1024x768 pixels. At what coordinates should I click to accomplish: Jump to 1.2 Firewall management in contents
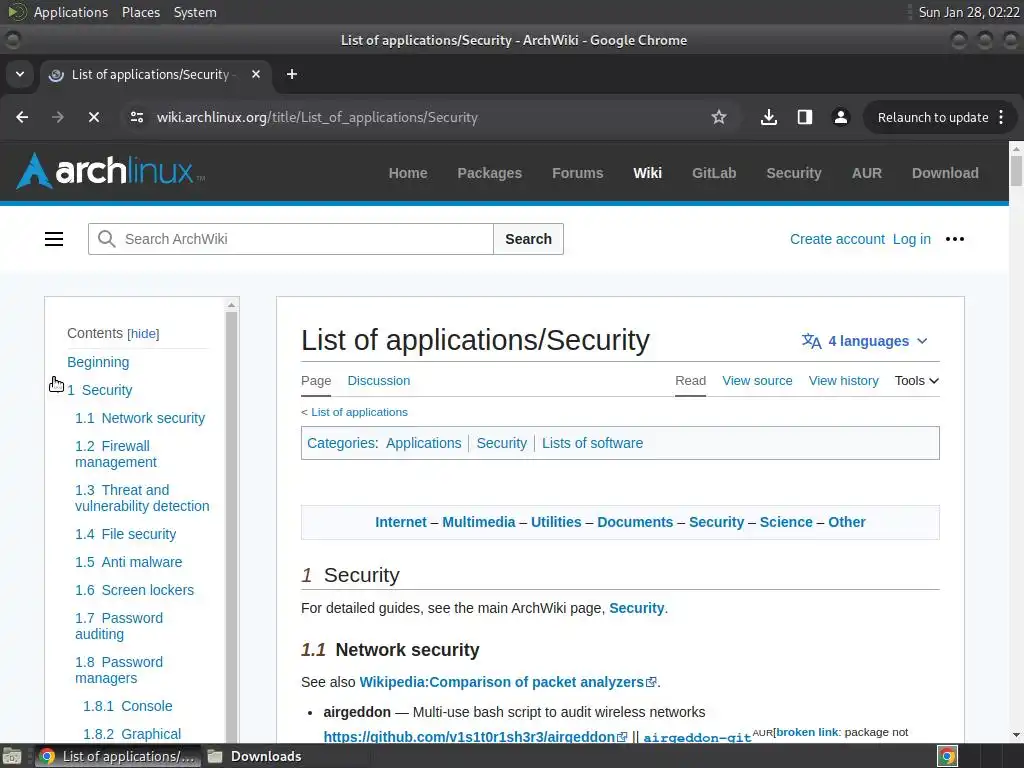(x=116, y=454)
